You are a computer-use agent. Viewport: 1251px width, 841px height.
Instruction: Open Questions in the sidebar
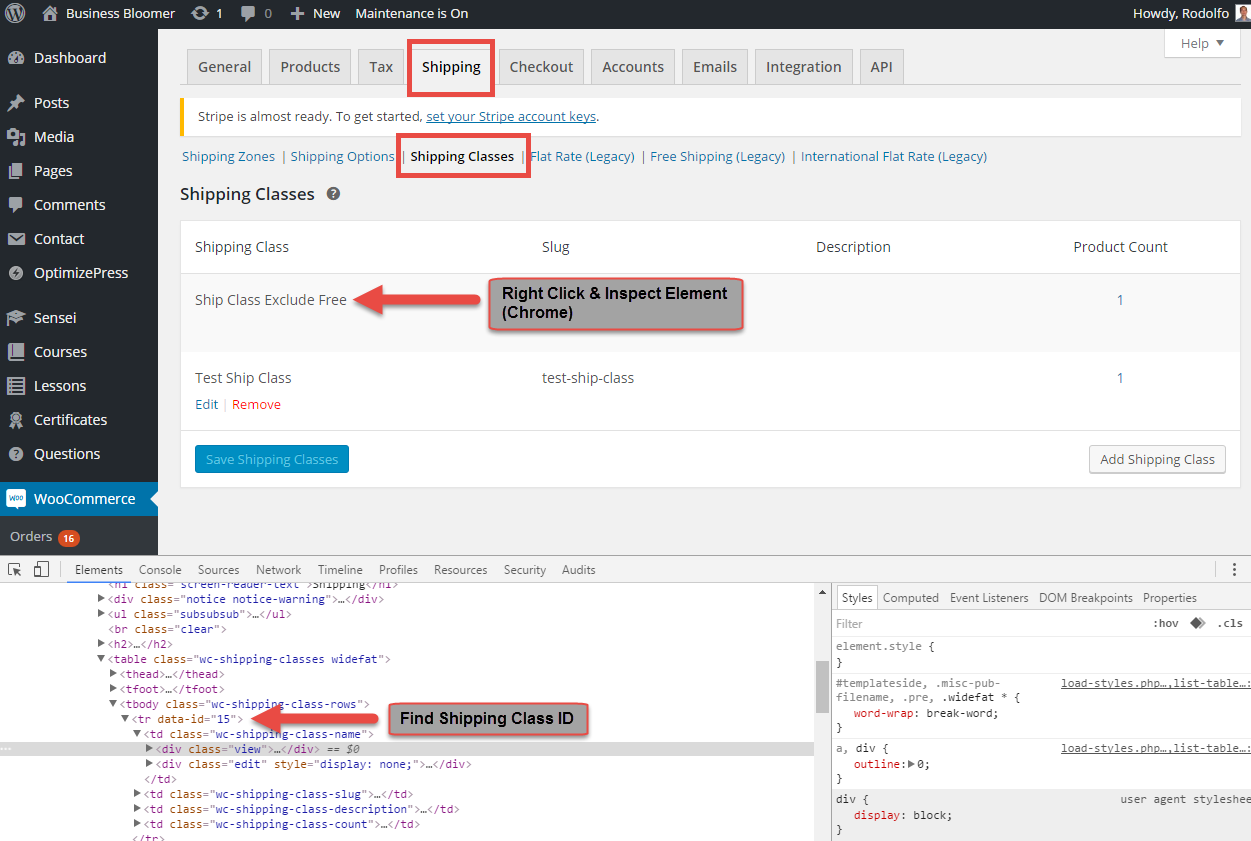(67, 454)
